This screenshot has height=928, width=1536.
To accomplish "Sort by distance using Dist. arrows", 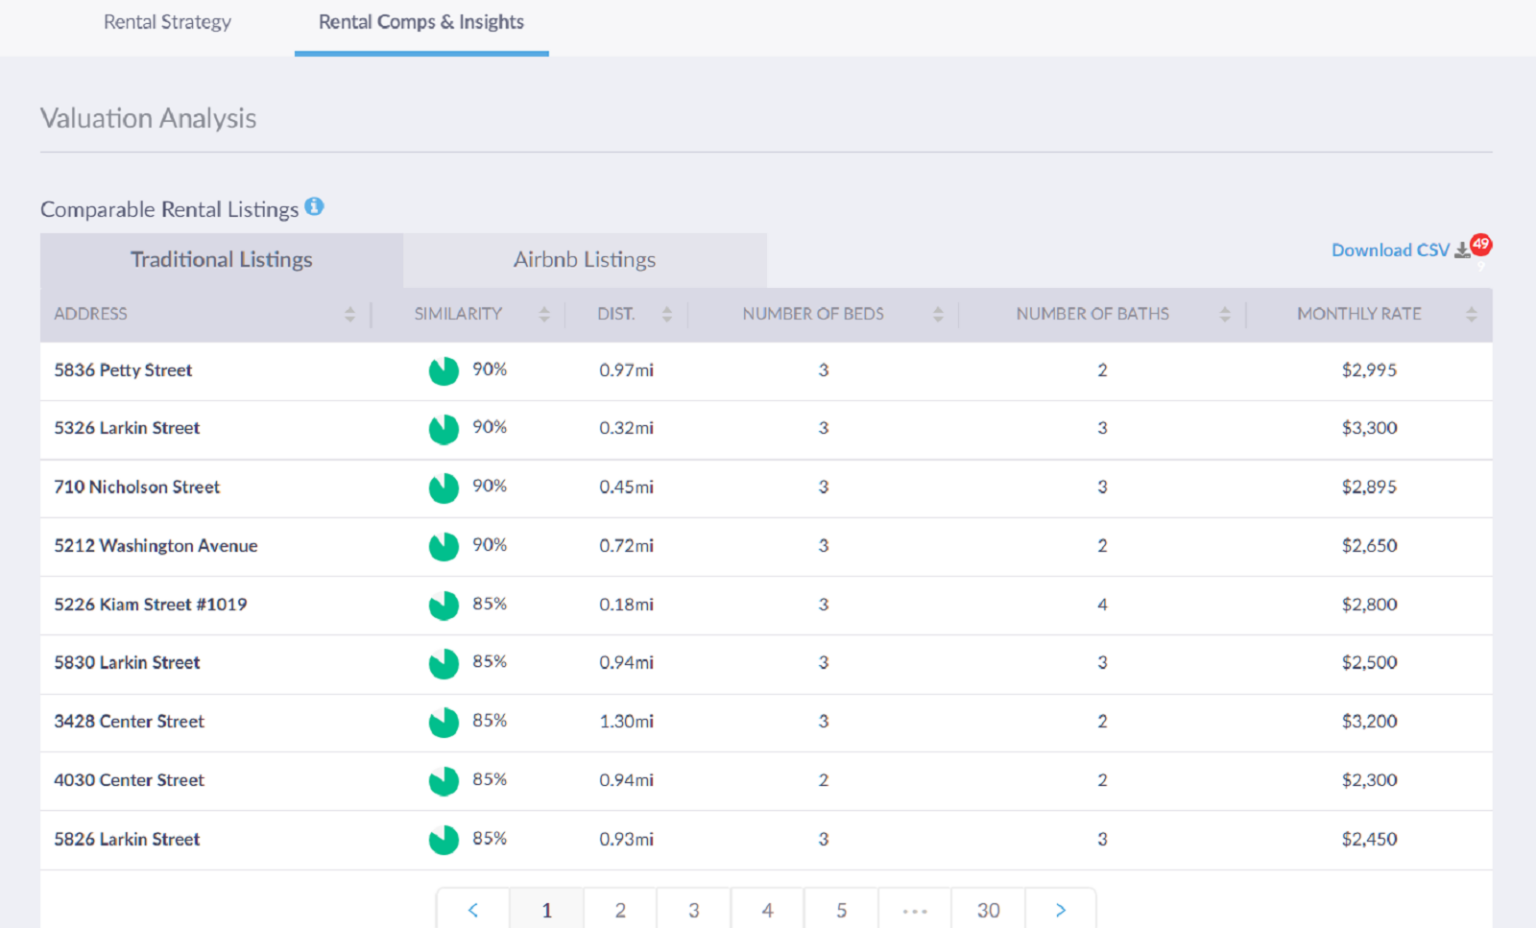I will pos(667,314).
